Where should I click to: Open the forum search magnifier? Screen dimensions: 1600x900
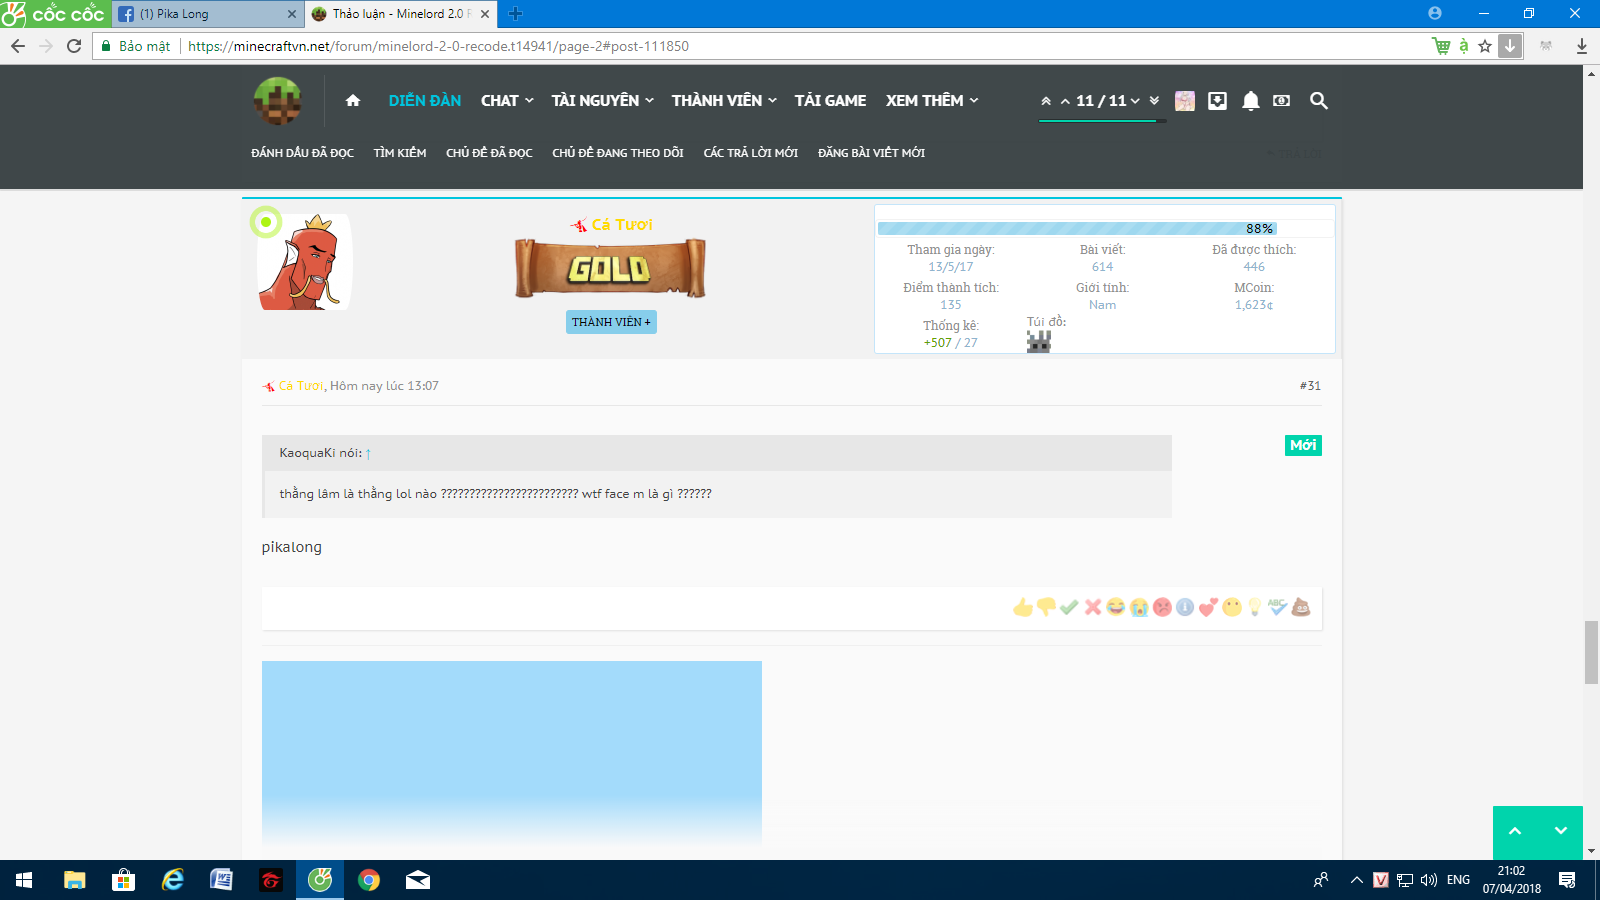click(1319, 101)
